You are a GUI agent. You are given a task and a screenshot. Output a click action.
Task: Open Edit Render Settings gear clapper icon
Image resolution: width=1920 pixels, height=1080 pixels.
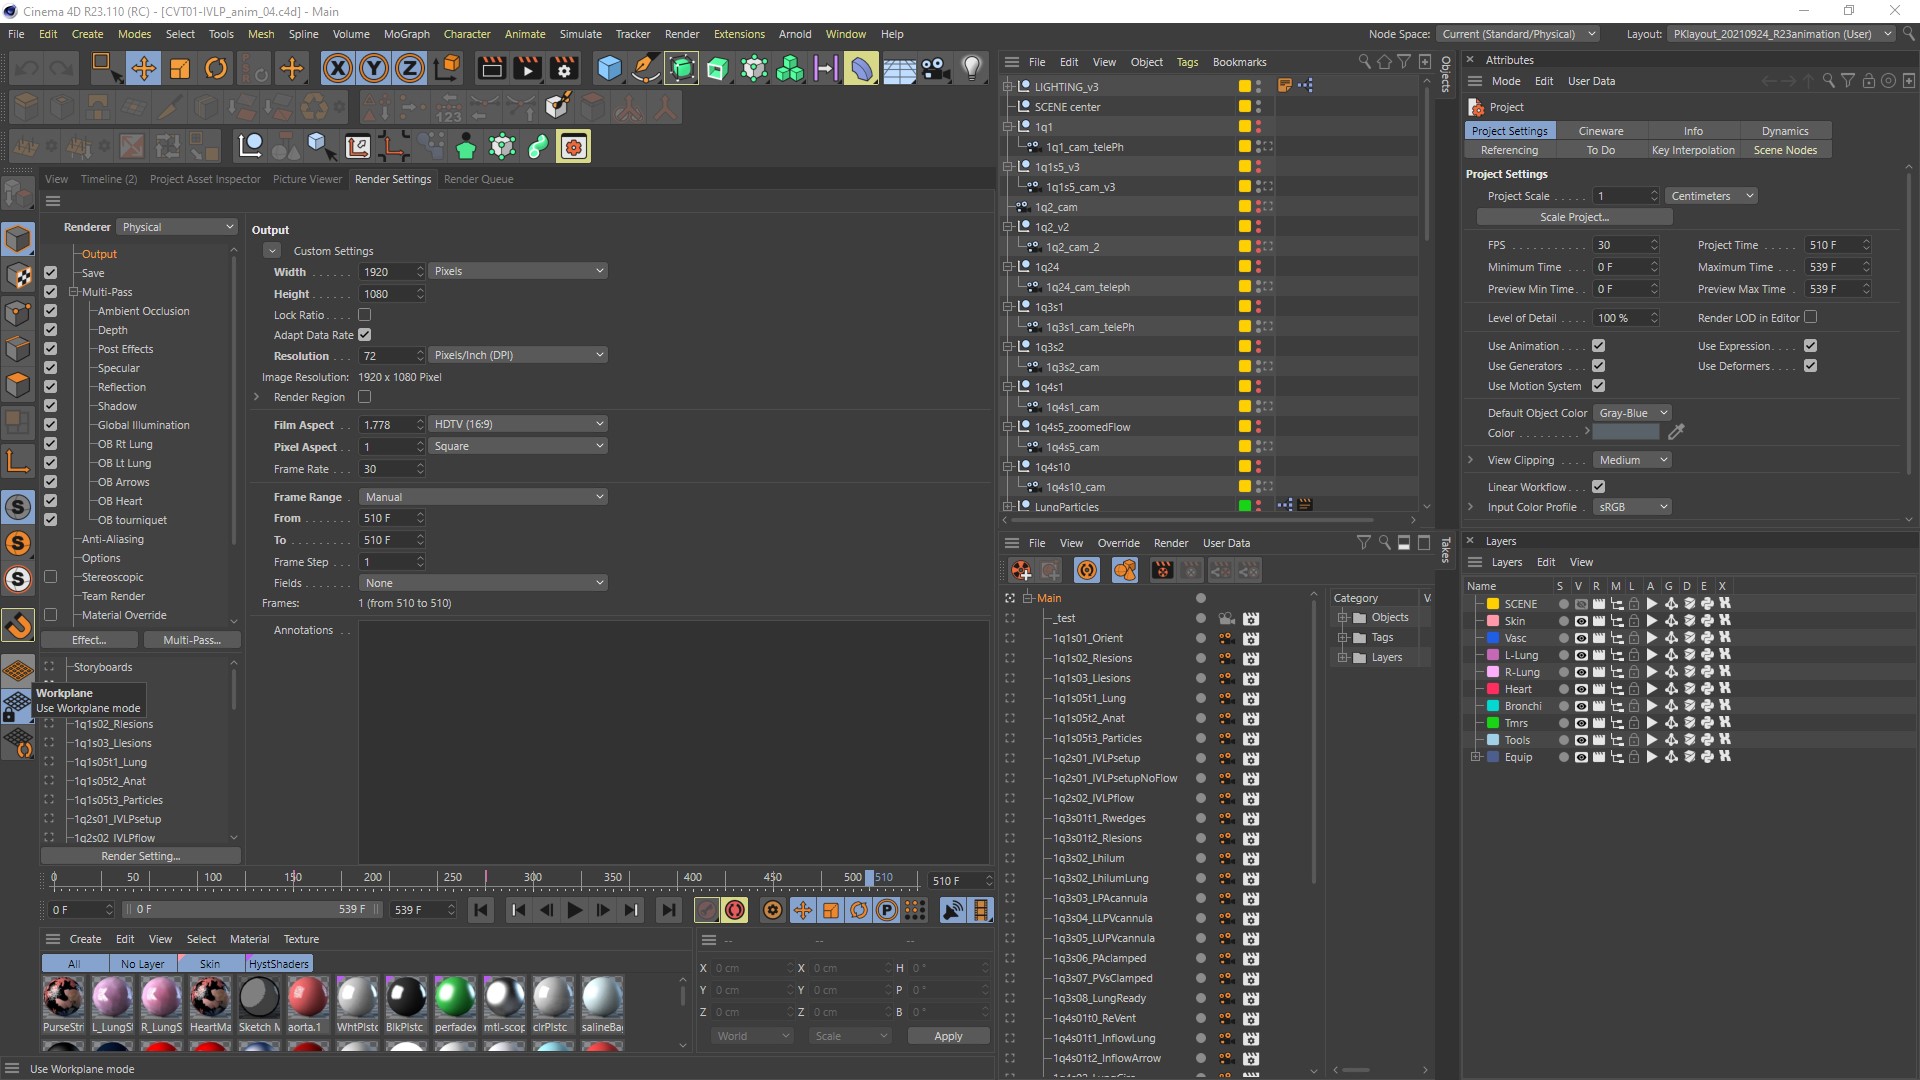[x=565, y=68]
